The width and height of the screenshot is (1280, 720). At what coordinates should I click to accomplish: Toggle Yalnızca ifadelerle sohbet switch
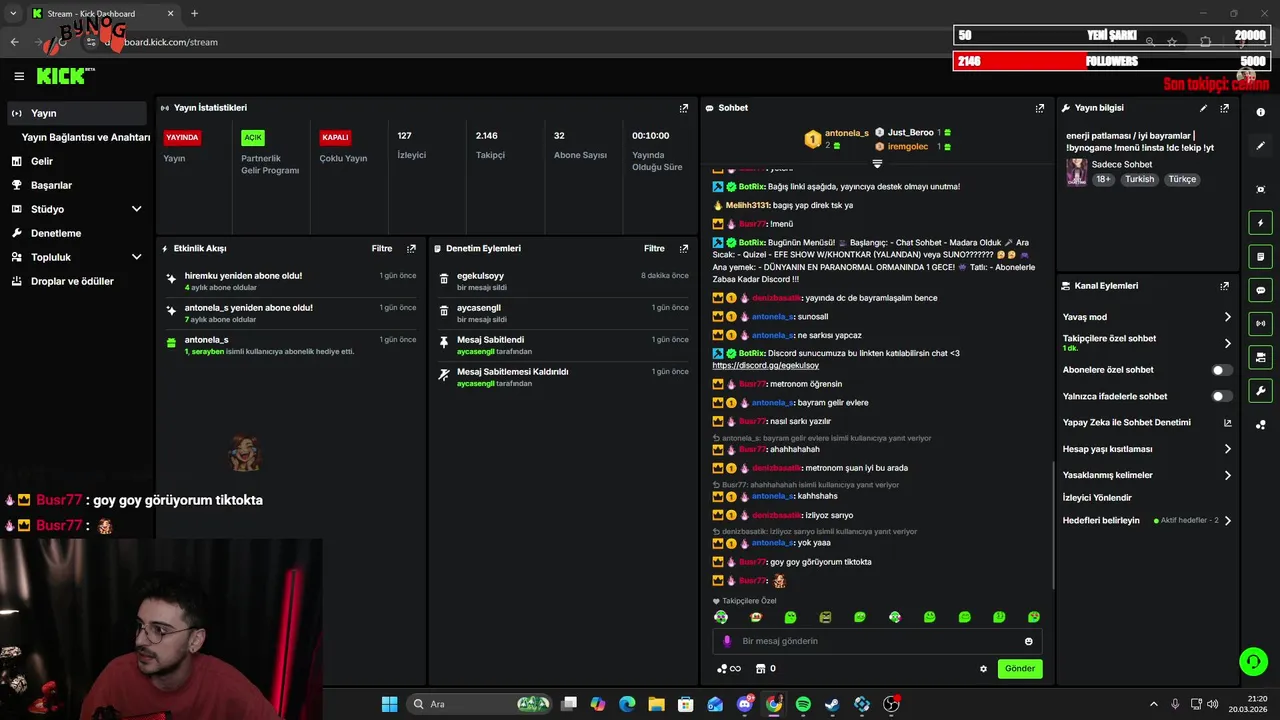1222,396
